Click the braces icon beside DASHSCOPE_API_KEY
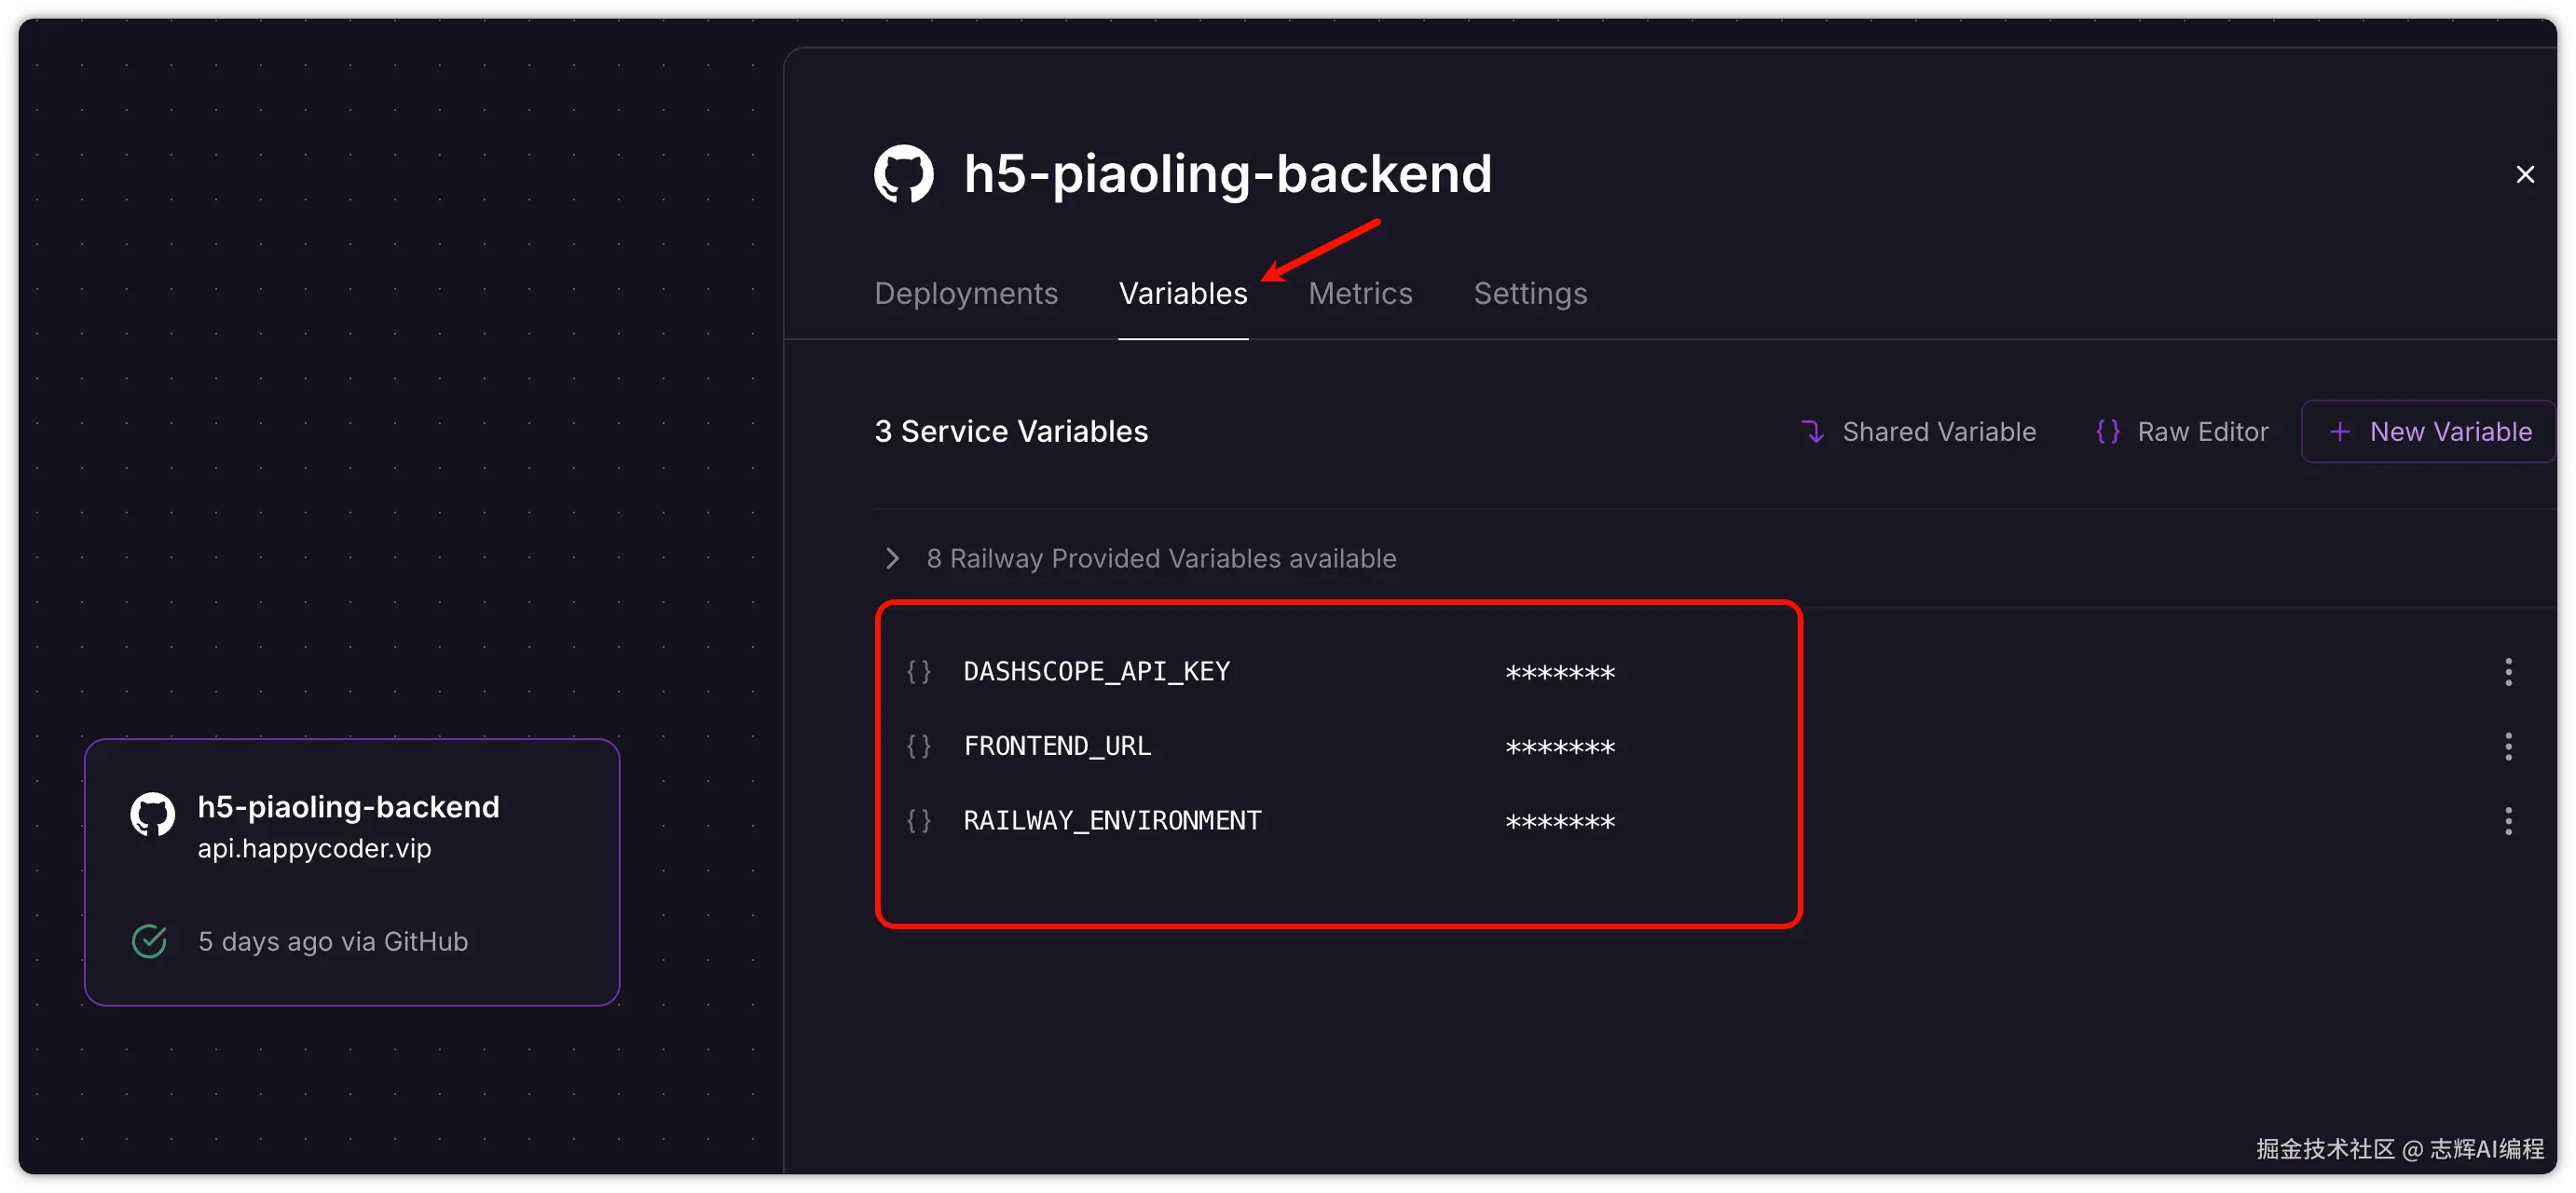Image resolution: width=2576 pixels, height=1193 pixels. (x=918, y=671)
